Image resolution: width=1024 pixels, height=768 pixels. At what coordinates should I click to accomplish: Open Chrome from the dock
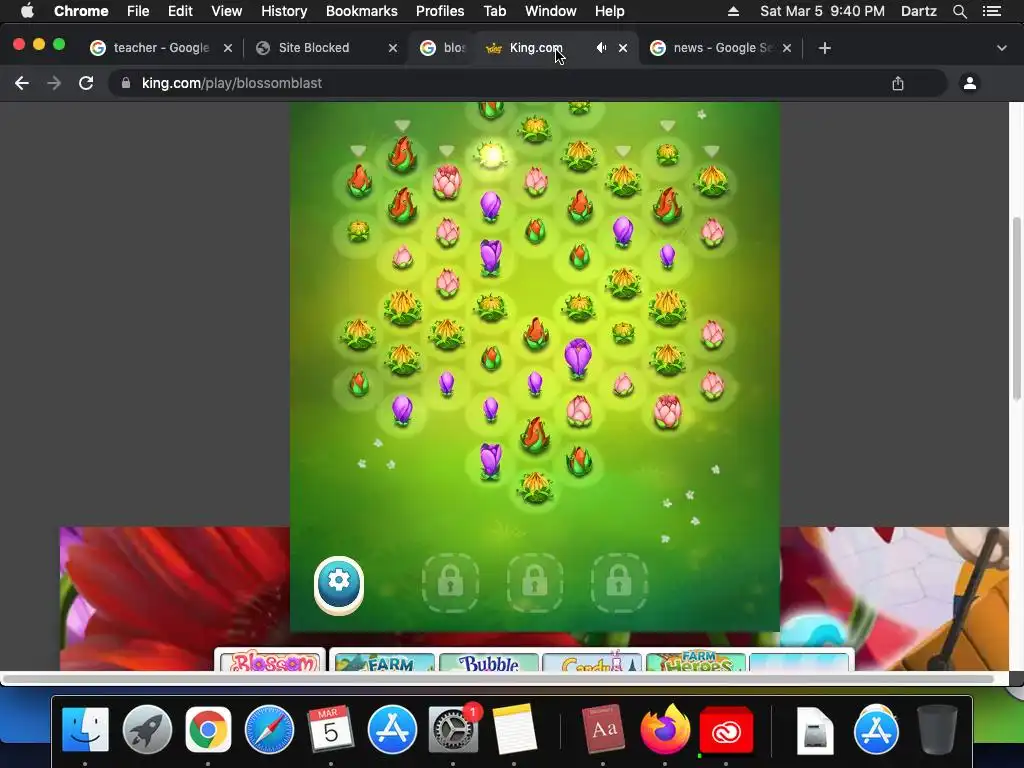coord(208,729)
